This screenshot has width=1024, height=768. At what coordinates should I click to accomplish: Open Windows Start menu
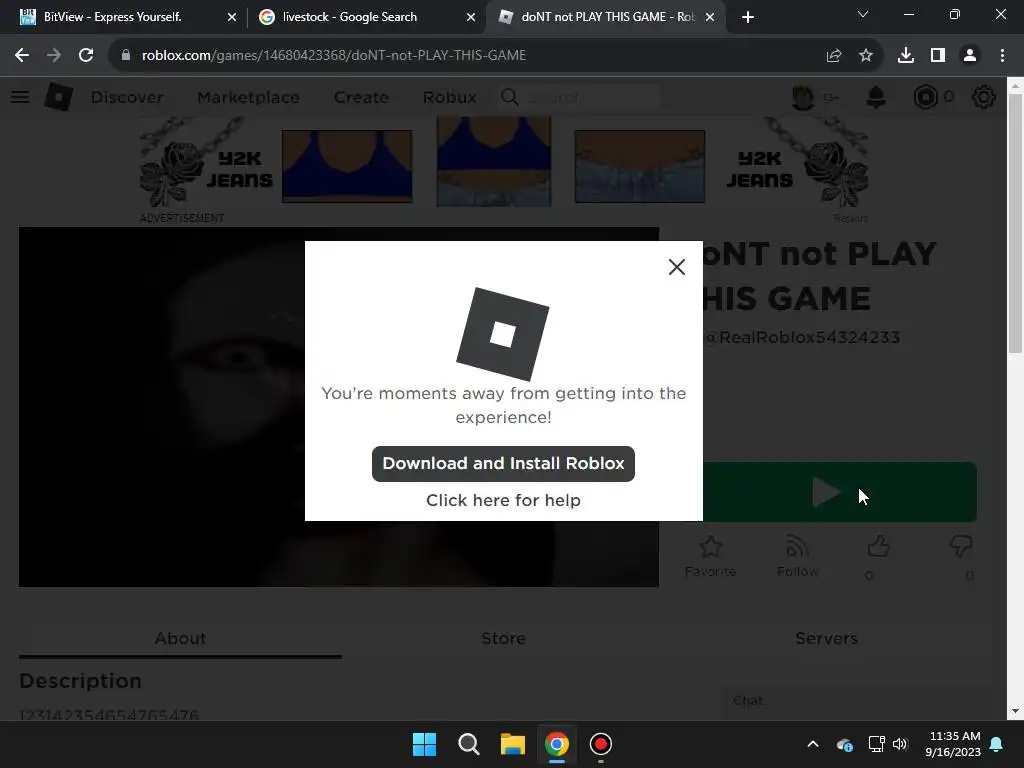pyautogui.click(x=424, y=744)
